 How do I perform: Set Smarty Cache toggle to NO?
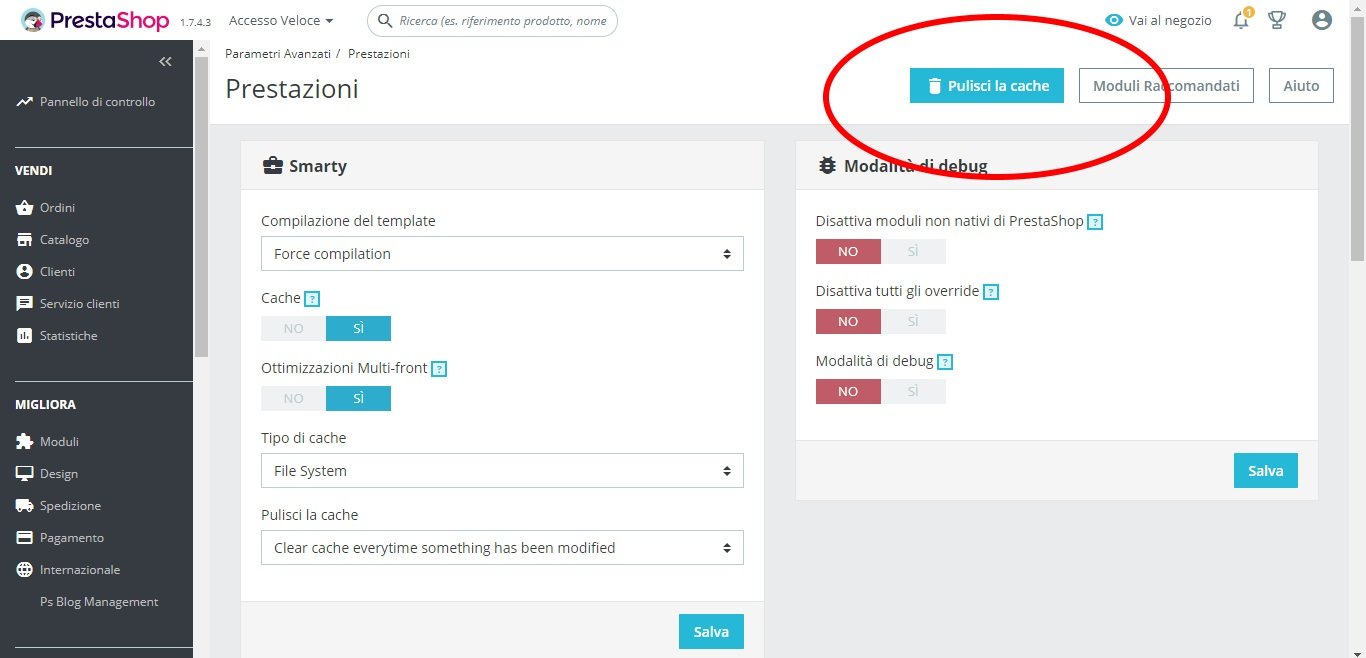(293, 329)
